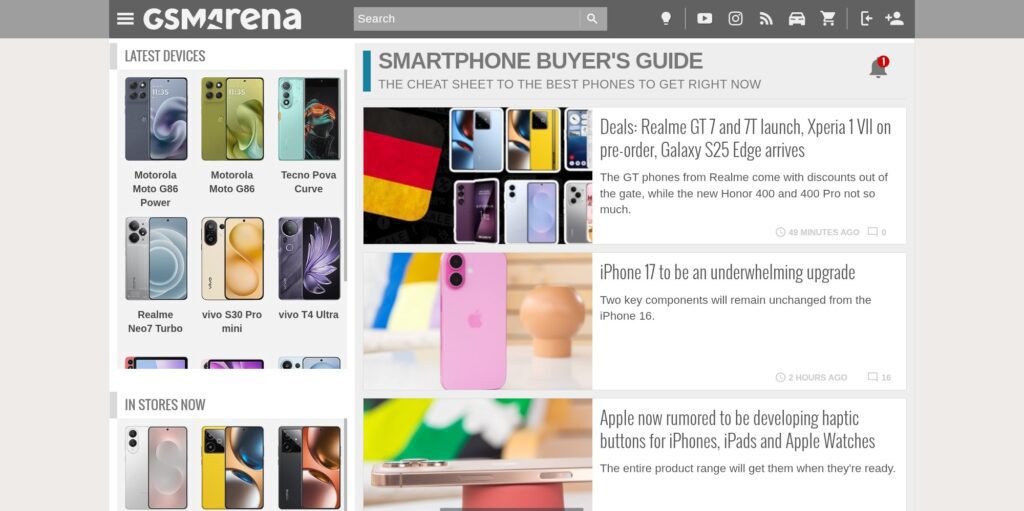Click the latest devices list scrollbar

click(345, 175)
